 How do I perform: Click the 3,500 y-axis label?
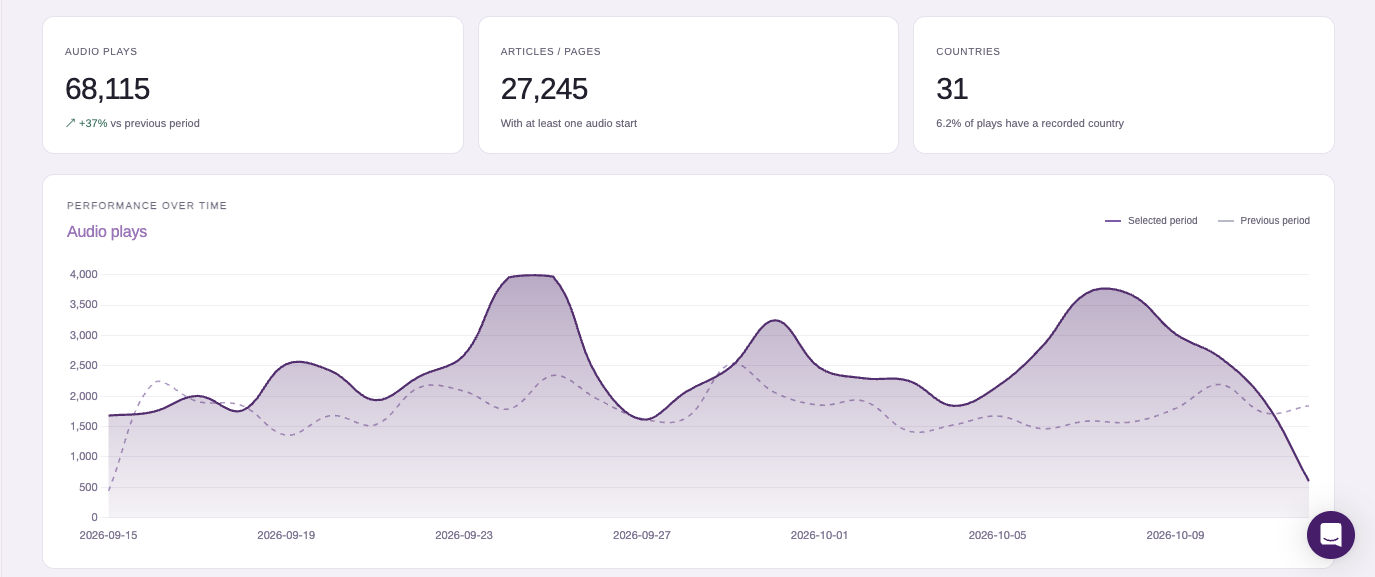(x=83, y=304)
